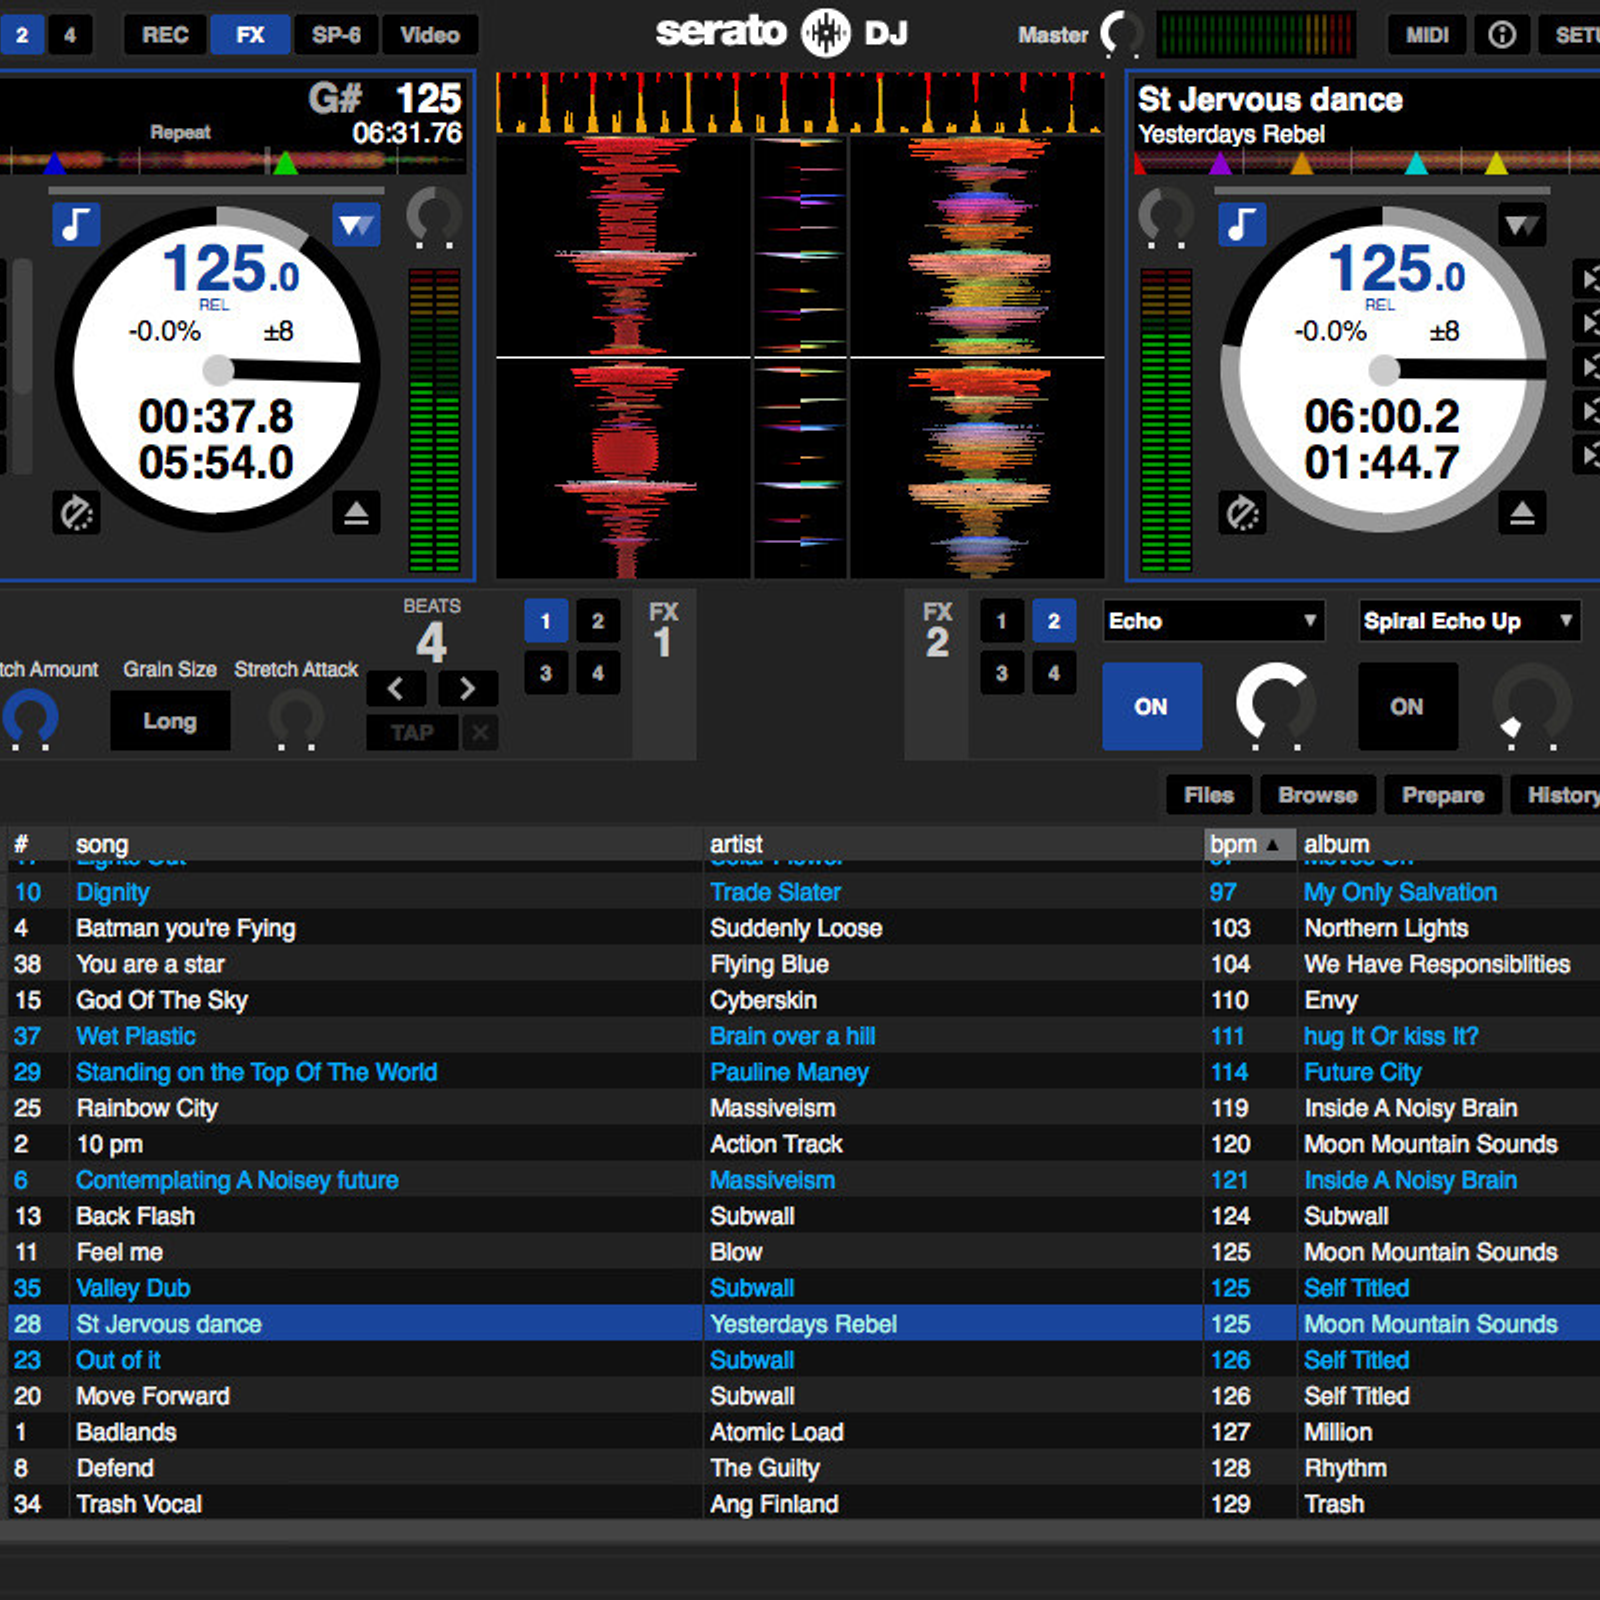This screenshot has height=1600, width=1600.
Task: Open the REC panel
Action: (165, 35)
